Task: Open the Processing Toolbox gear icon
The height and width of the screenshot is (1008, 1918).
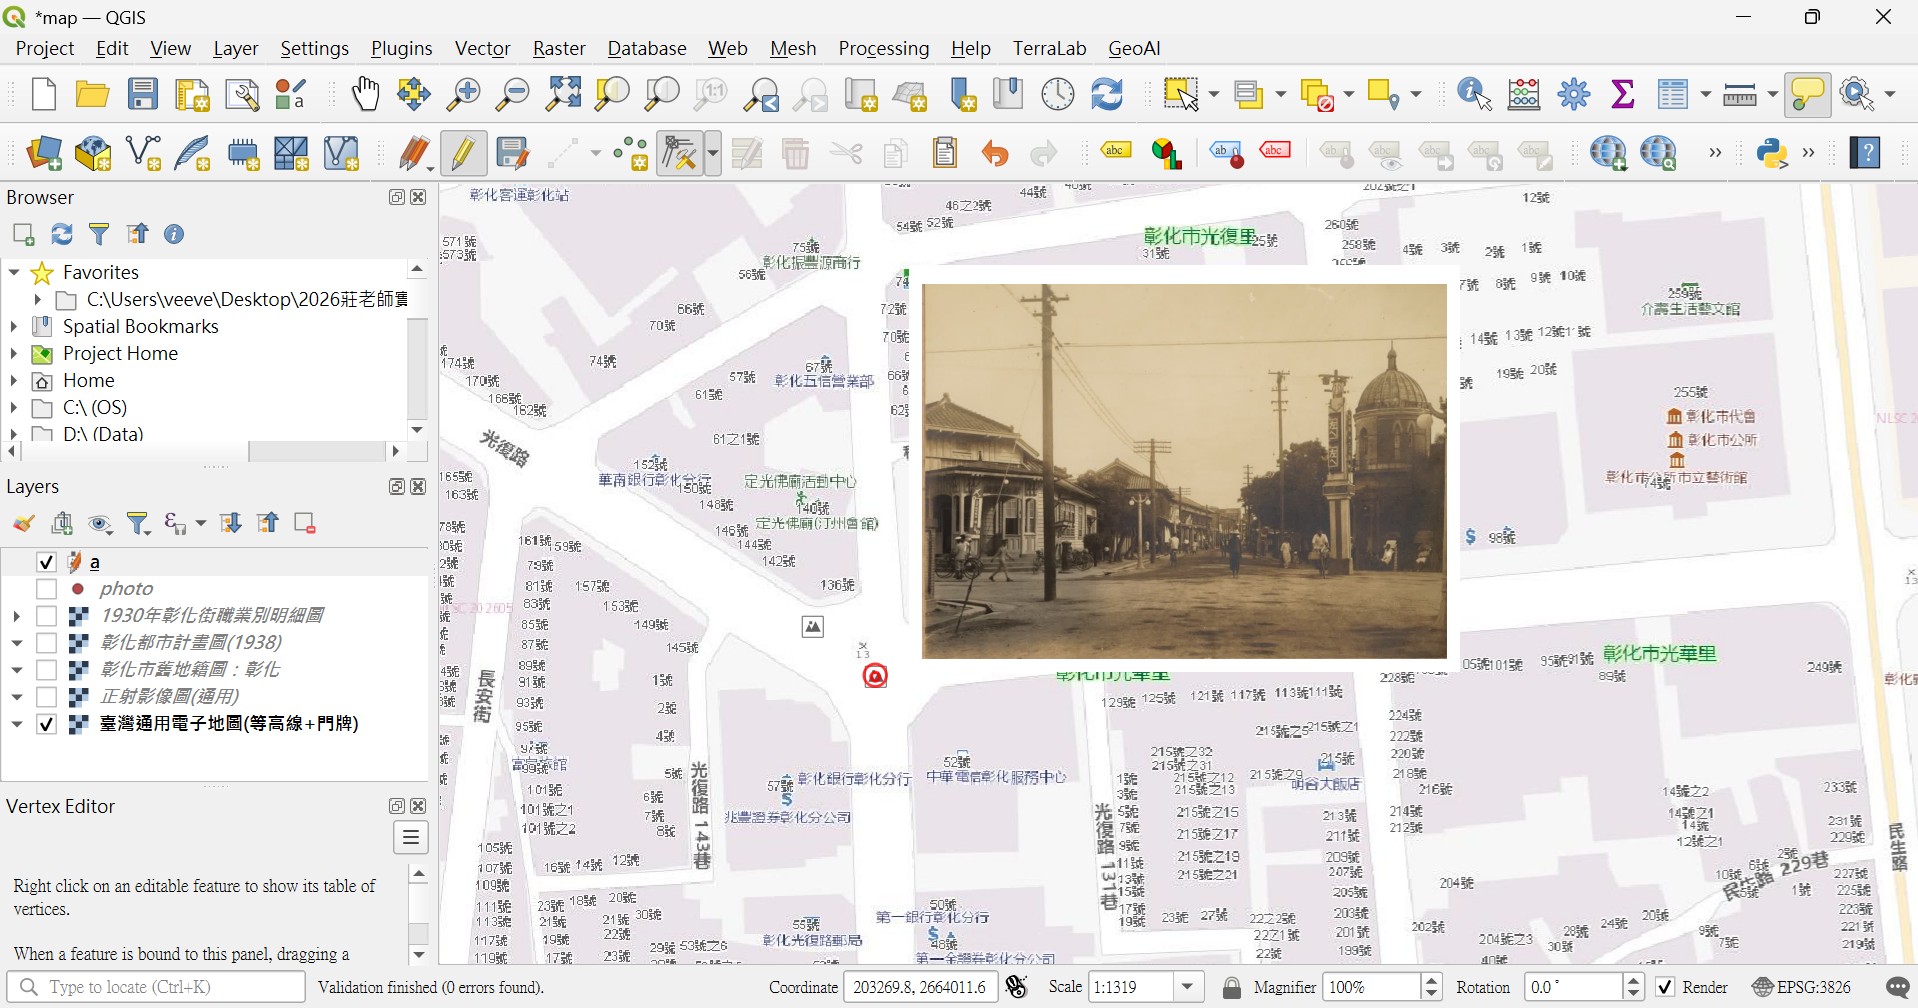Action: point(1574,94)
